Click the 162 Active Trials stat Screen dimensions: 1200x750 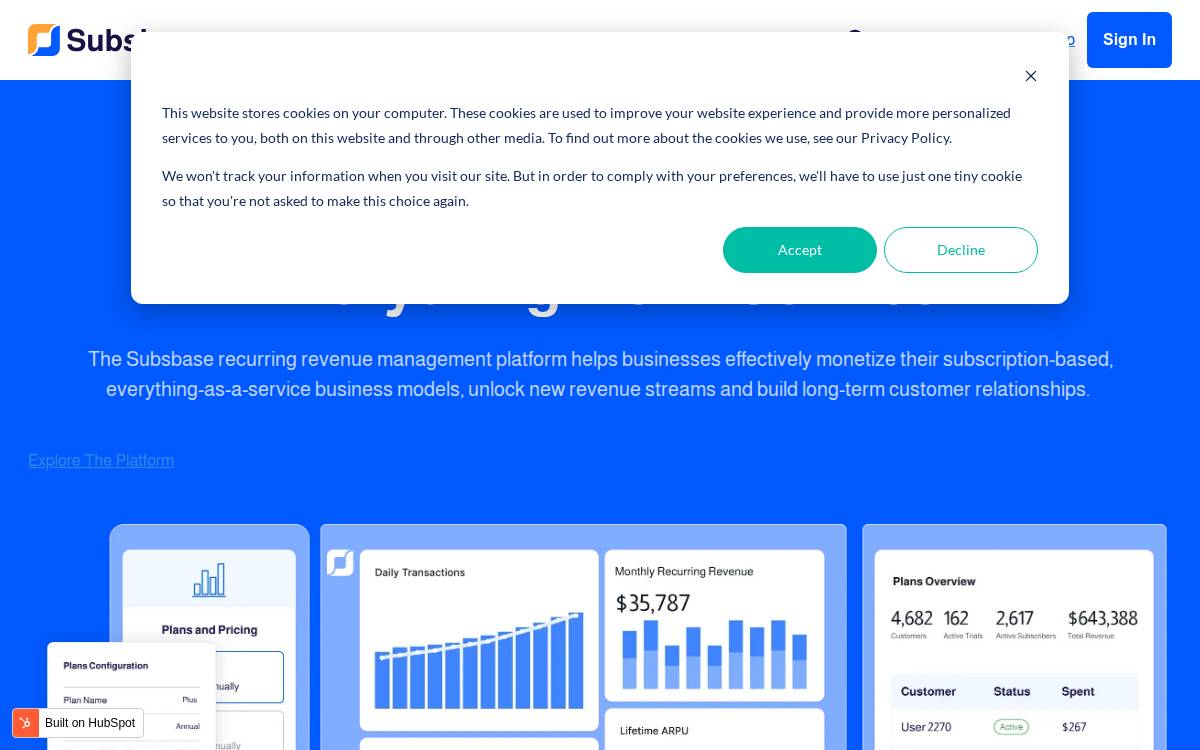pos(962,623)
